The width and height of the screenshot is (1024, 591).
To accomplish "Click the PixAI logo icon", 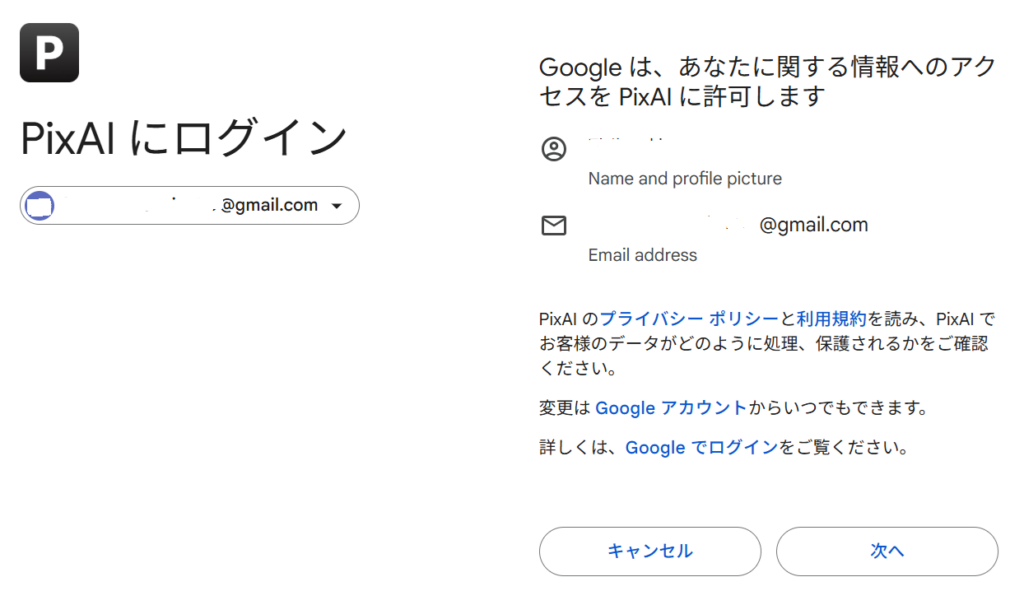I will (49, 52).
